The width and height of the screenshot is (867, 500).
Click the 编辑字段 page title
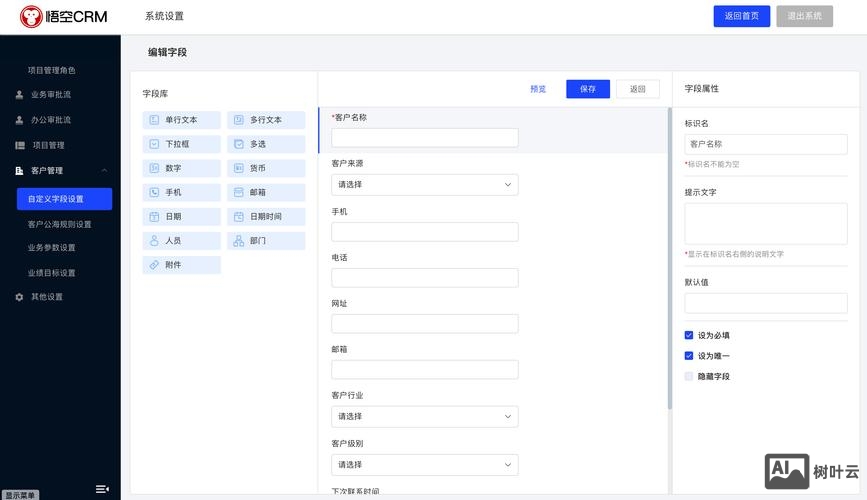[167, 52]
